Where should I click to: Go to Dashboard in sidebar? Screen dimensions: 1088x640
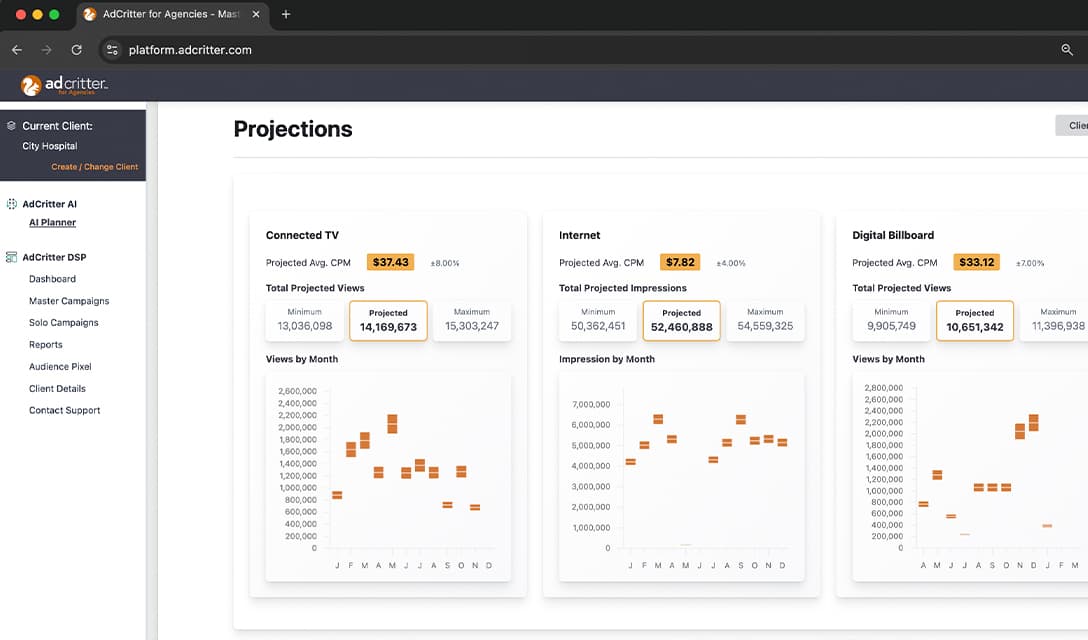click(x=52, y=279)
